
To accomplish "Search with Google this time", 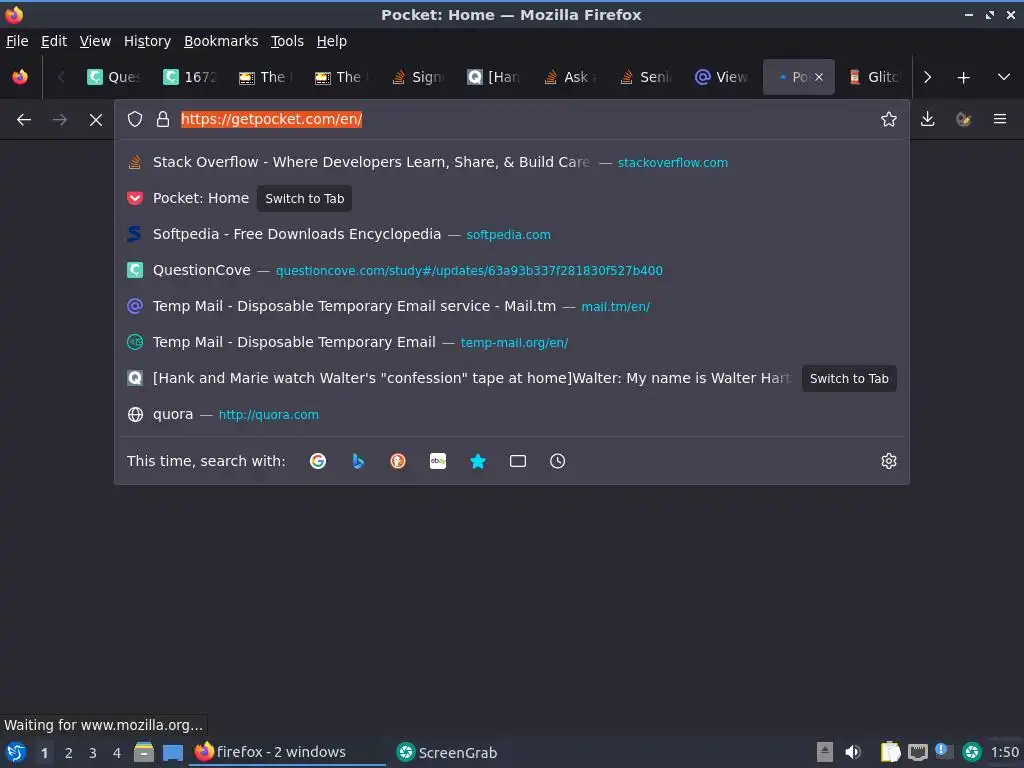I will point(318,461).
